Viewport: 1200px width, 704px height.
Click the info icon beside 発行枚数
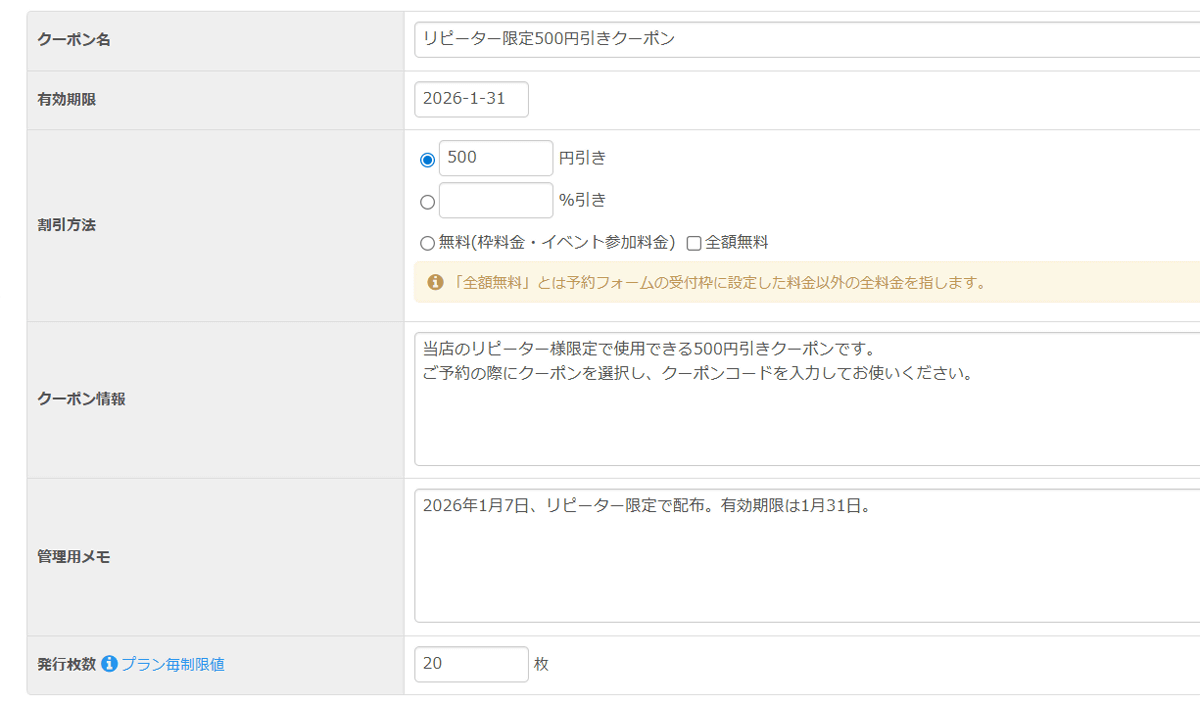click(110, 664)
